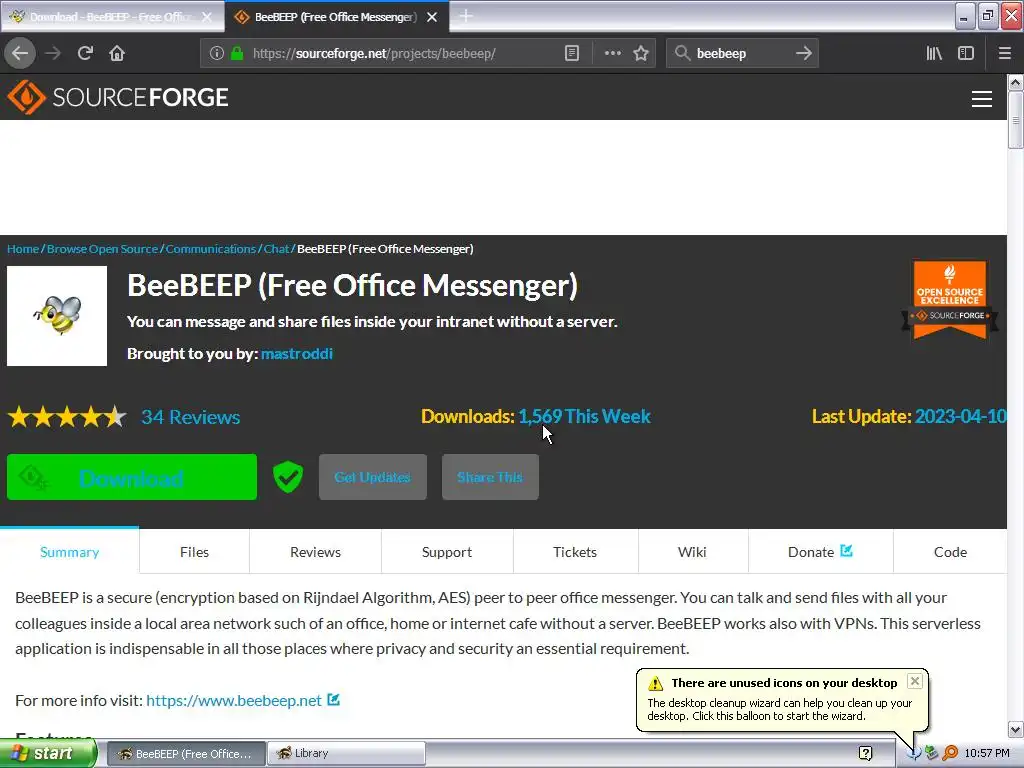Toggle reader view in the address bar
Image resolution: width=1024 pixels, height=768 pixels.
pyautogui.click(x=571, y=54)
